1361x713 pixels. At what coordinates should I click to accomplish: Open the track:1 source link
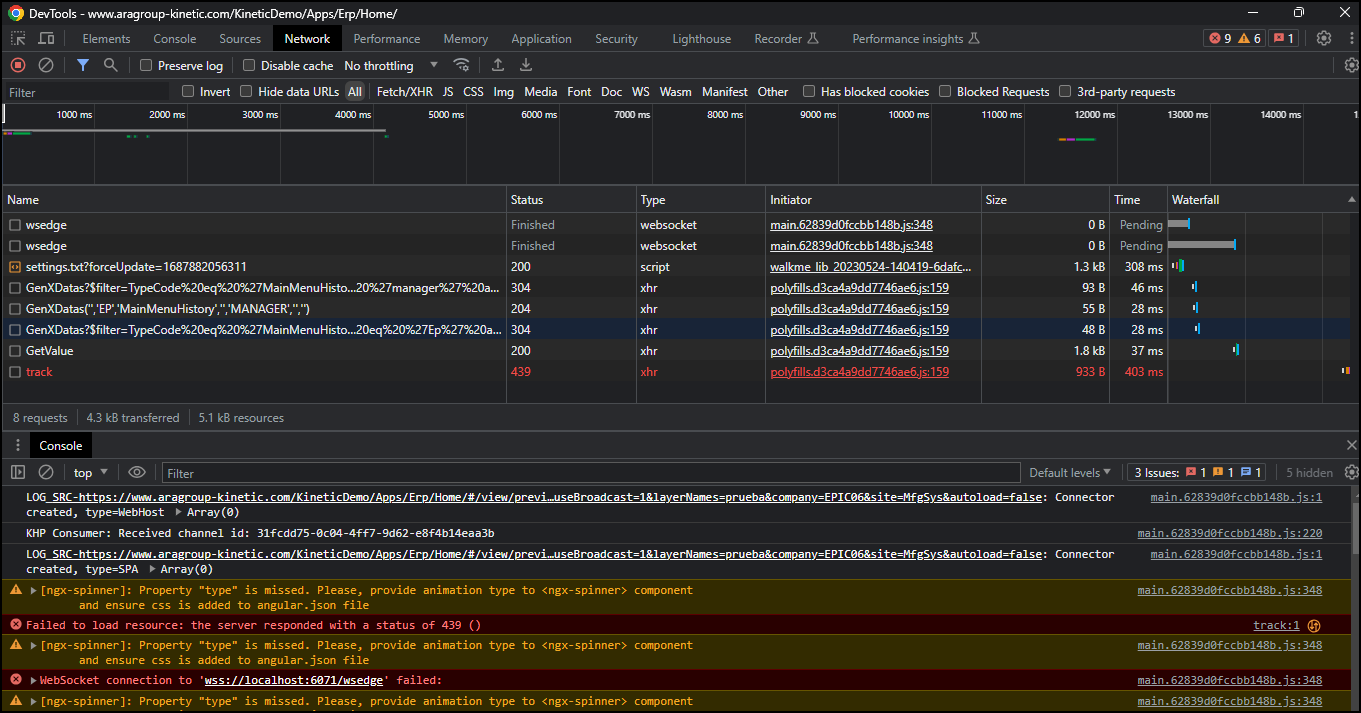1276,626
